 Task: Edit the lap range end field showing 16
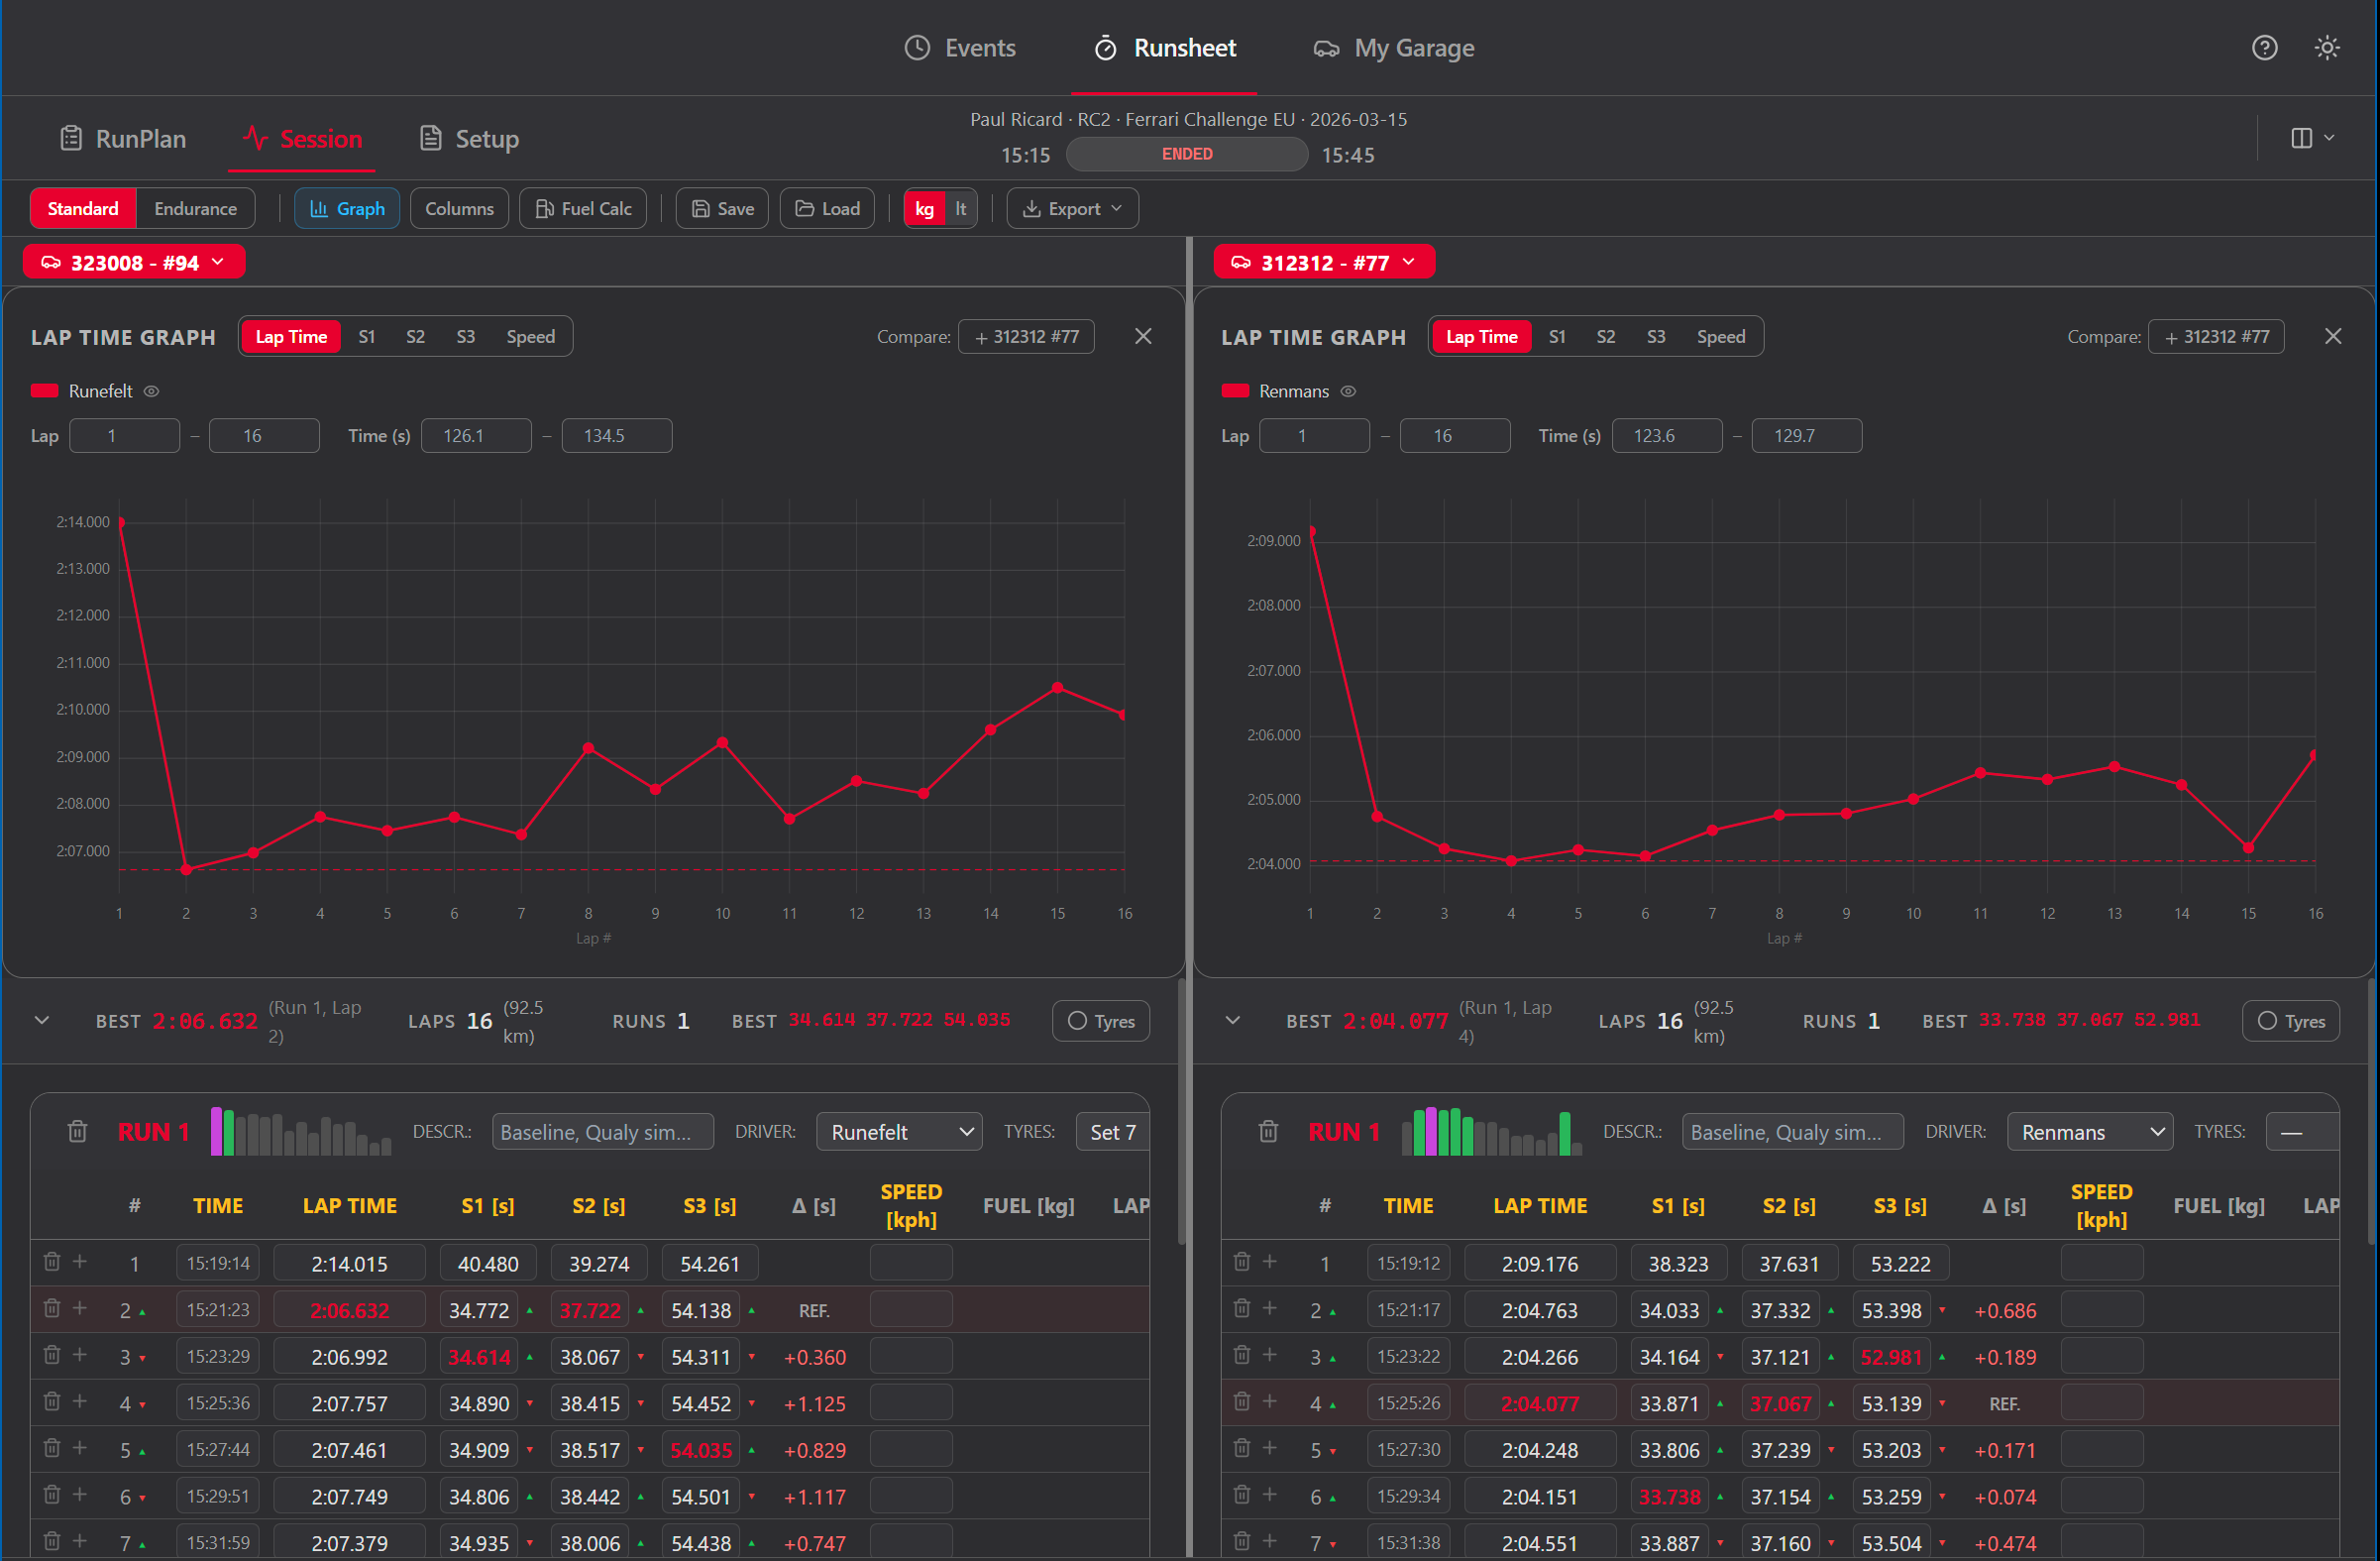click(264, 435)
